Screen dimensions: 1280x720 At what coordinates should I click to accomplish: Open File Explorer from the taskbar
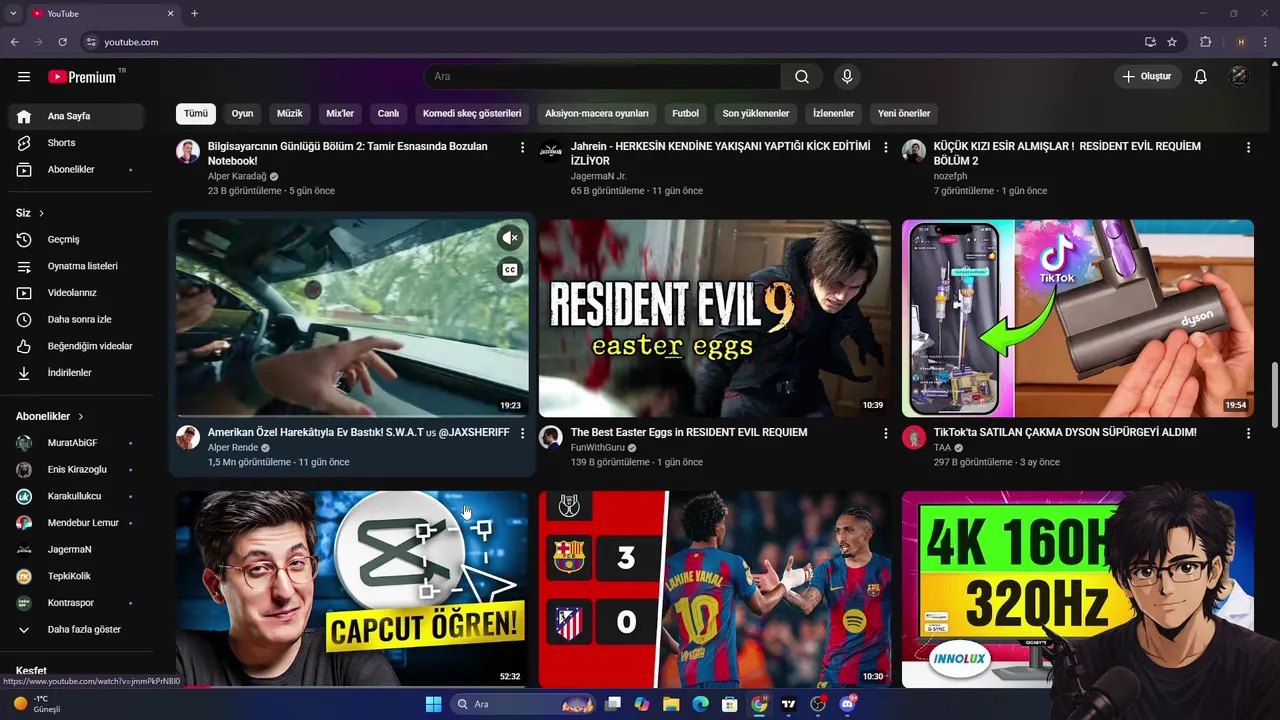coord(671,704)
